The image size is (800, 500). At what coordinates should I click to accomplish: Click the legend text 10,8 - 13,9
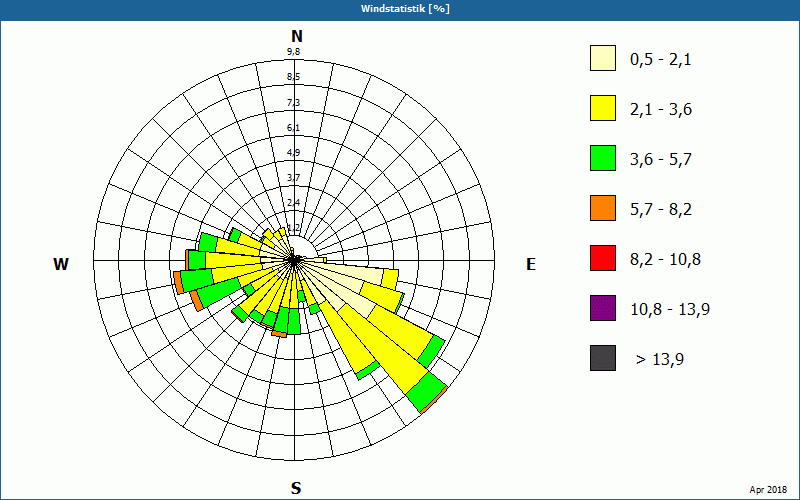point(670,310)
